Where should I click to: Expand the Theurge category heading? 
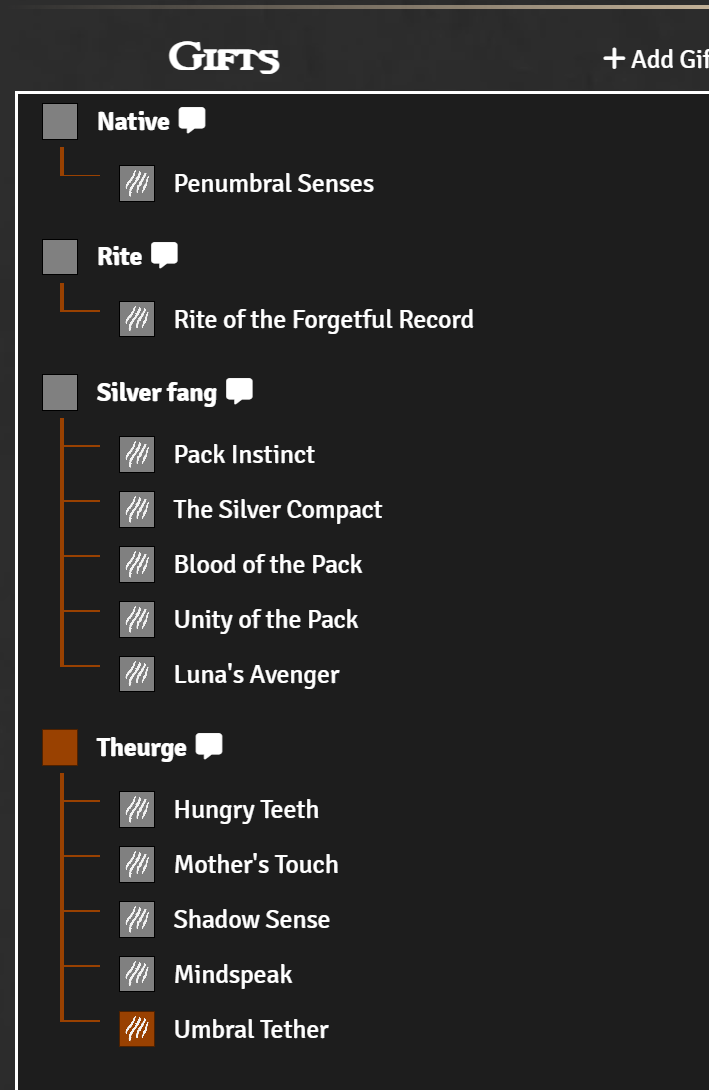point(141,748)
